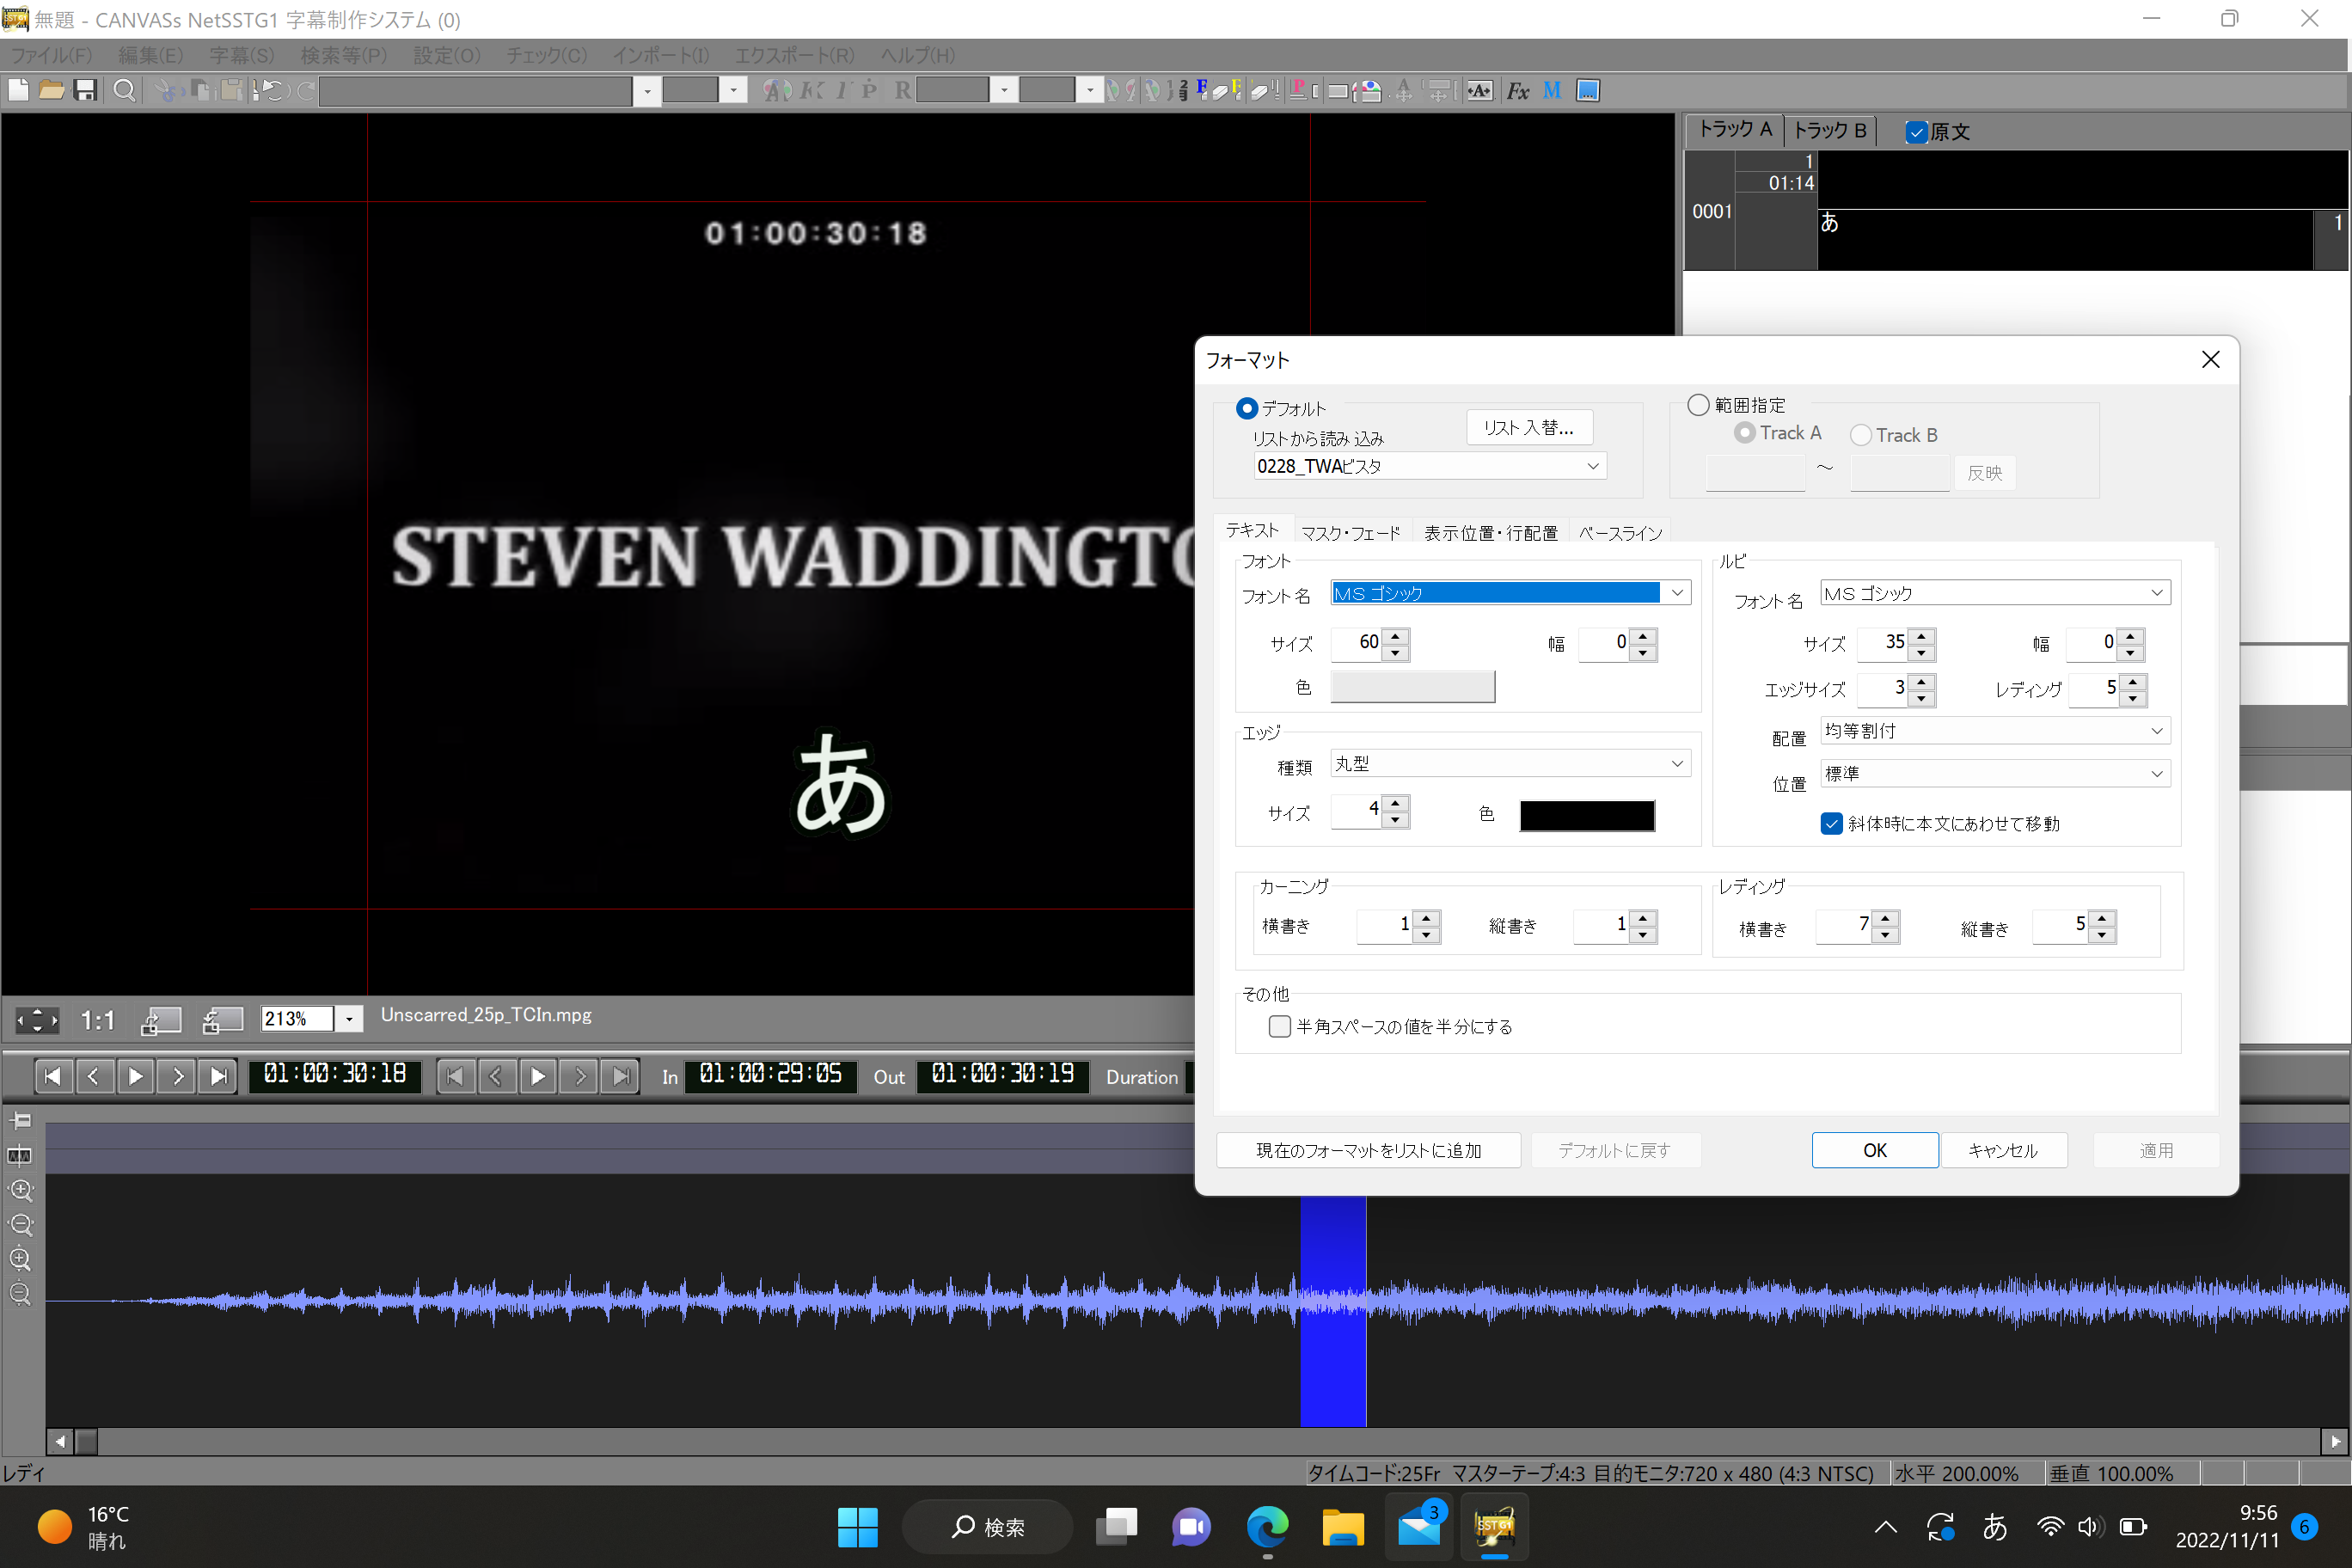The height and width of the screenshot is (1568, 2352).
Task: Play the video from current timecode
Action: pyautogui.click(x=135, y=1076)
